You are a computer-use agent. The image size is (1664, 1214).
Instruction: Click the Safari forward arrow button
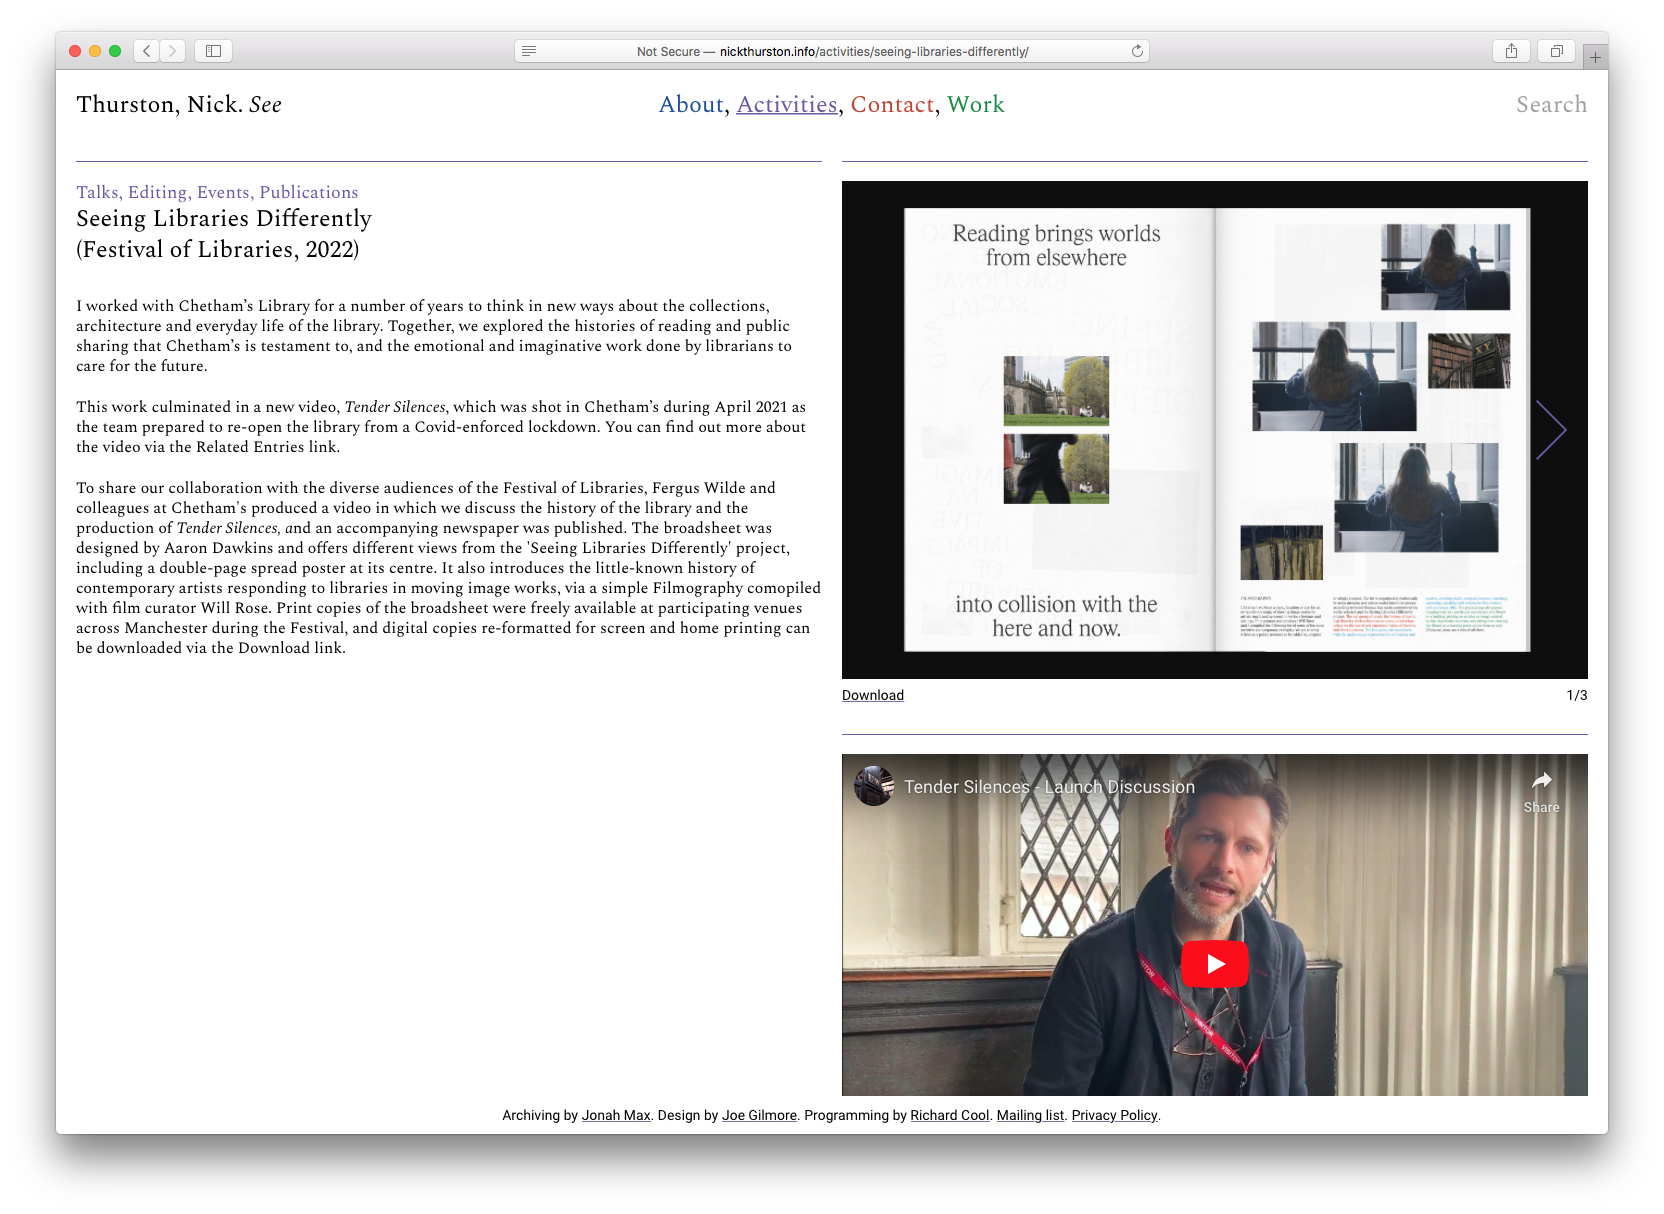click(x=173, y=51)
